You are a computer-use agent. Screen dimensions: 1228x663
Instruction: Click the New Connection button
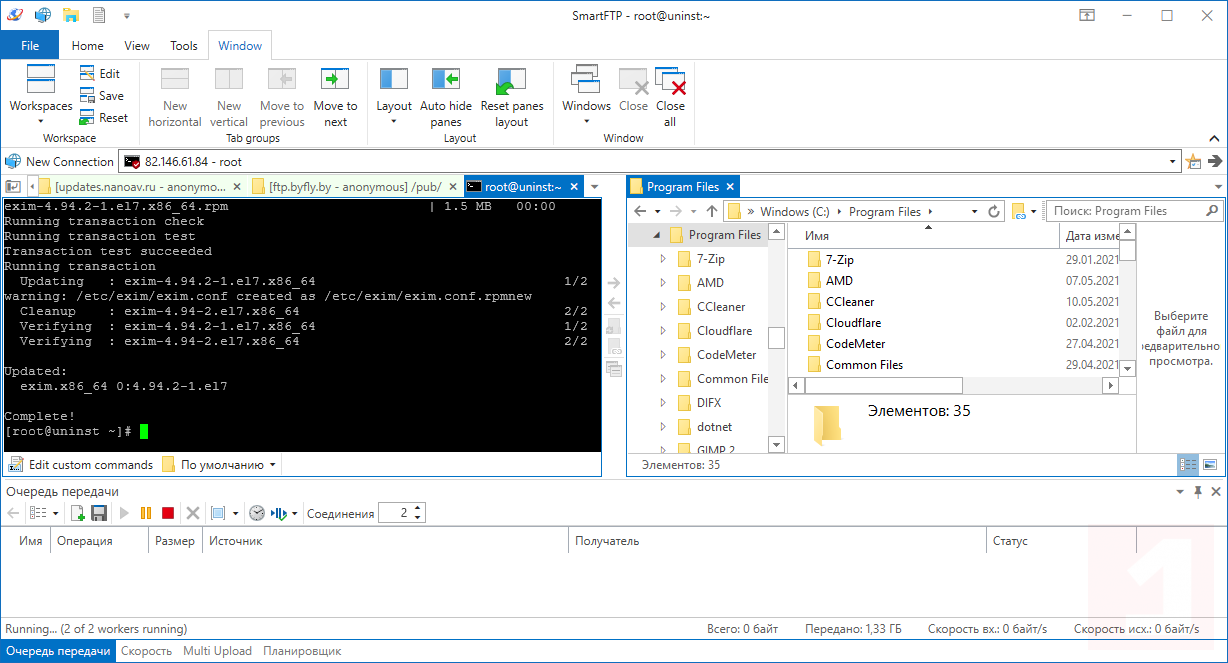(x=60, y=162)
